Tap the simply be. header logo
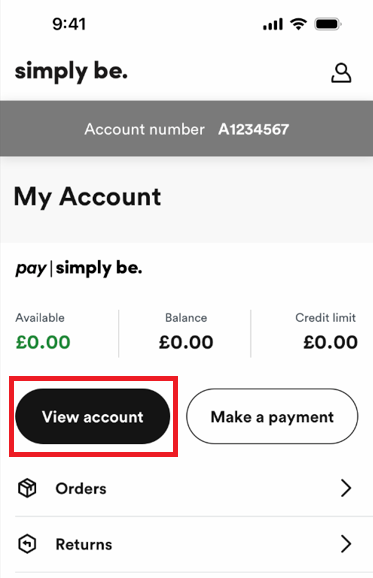This screenshot has height=578, width=373. (x=71, y=72)
